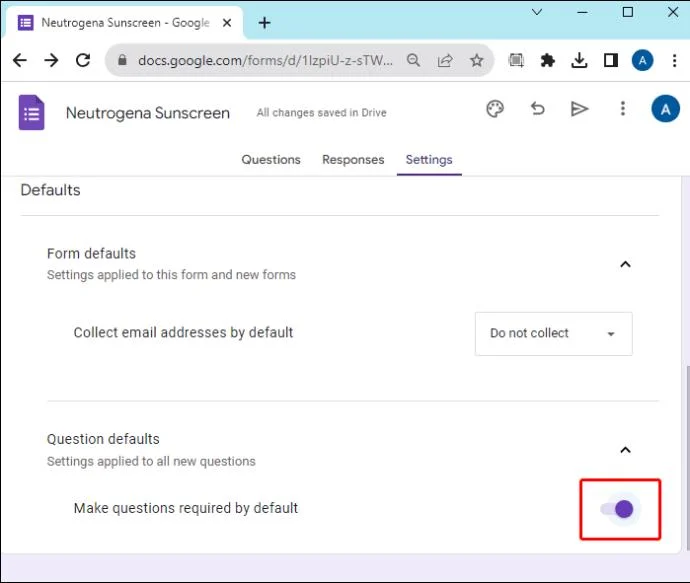Click the purple Google Forms home icon
The width and height of the screenshot is (690, 583).
[x=32, y=113]
